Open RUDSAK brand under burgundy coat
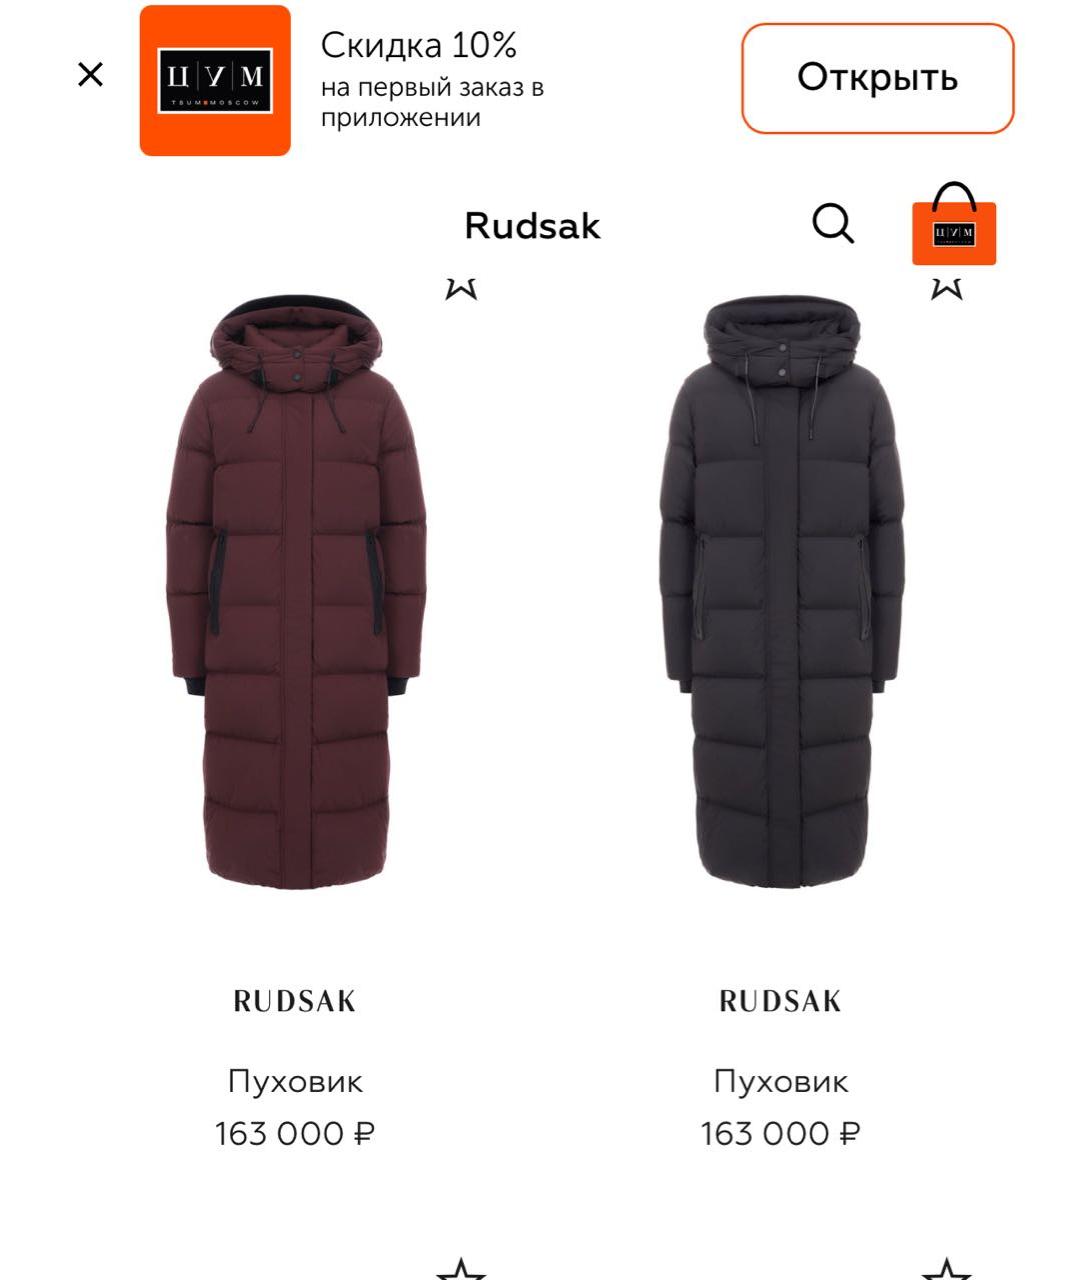This screenshot has width=1080, height=1280. [x=295, y=1002]
